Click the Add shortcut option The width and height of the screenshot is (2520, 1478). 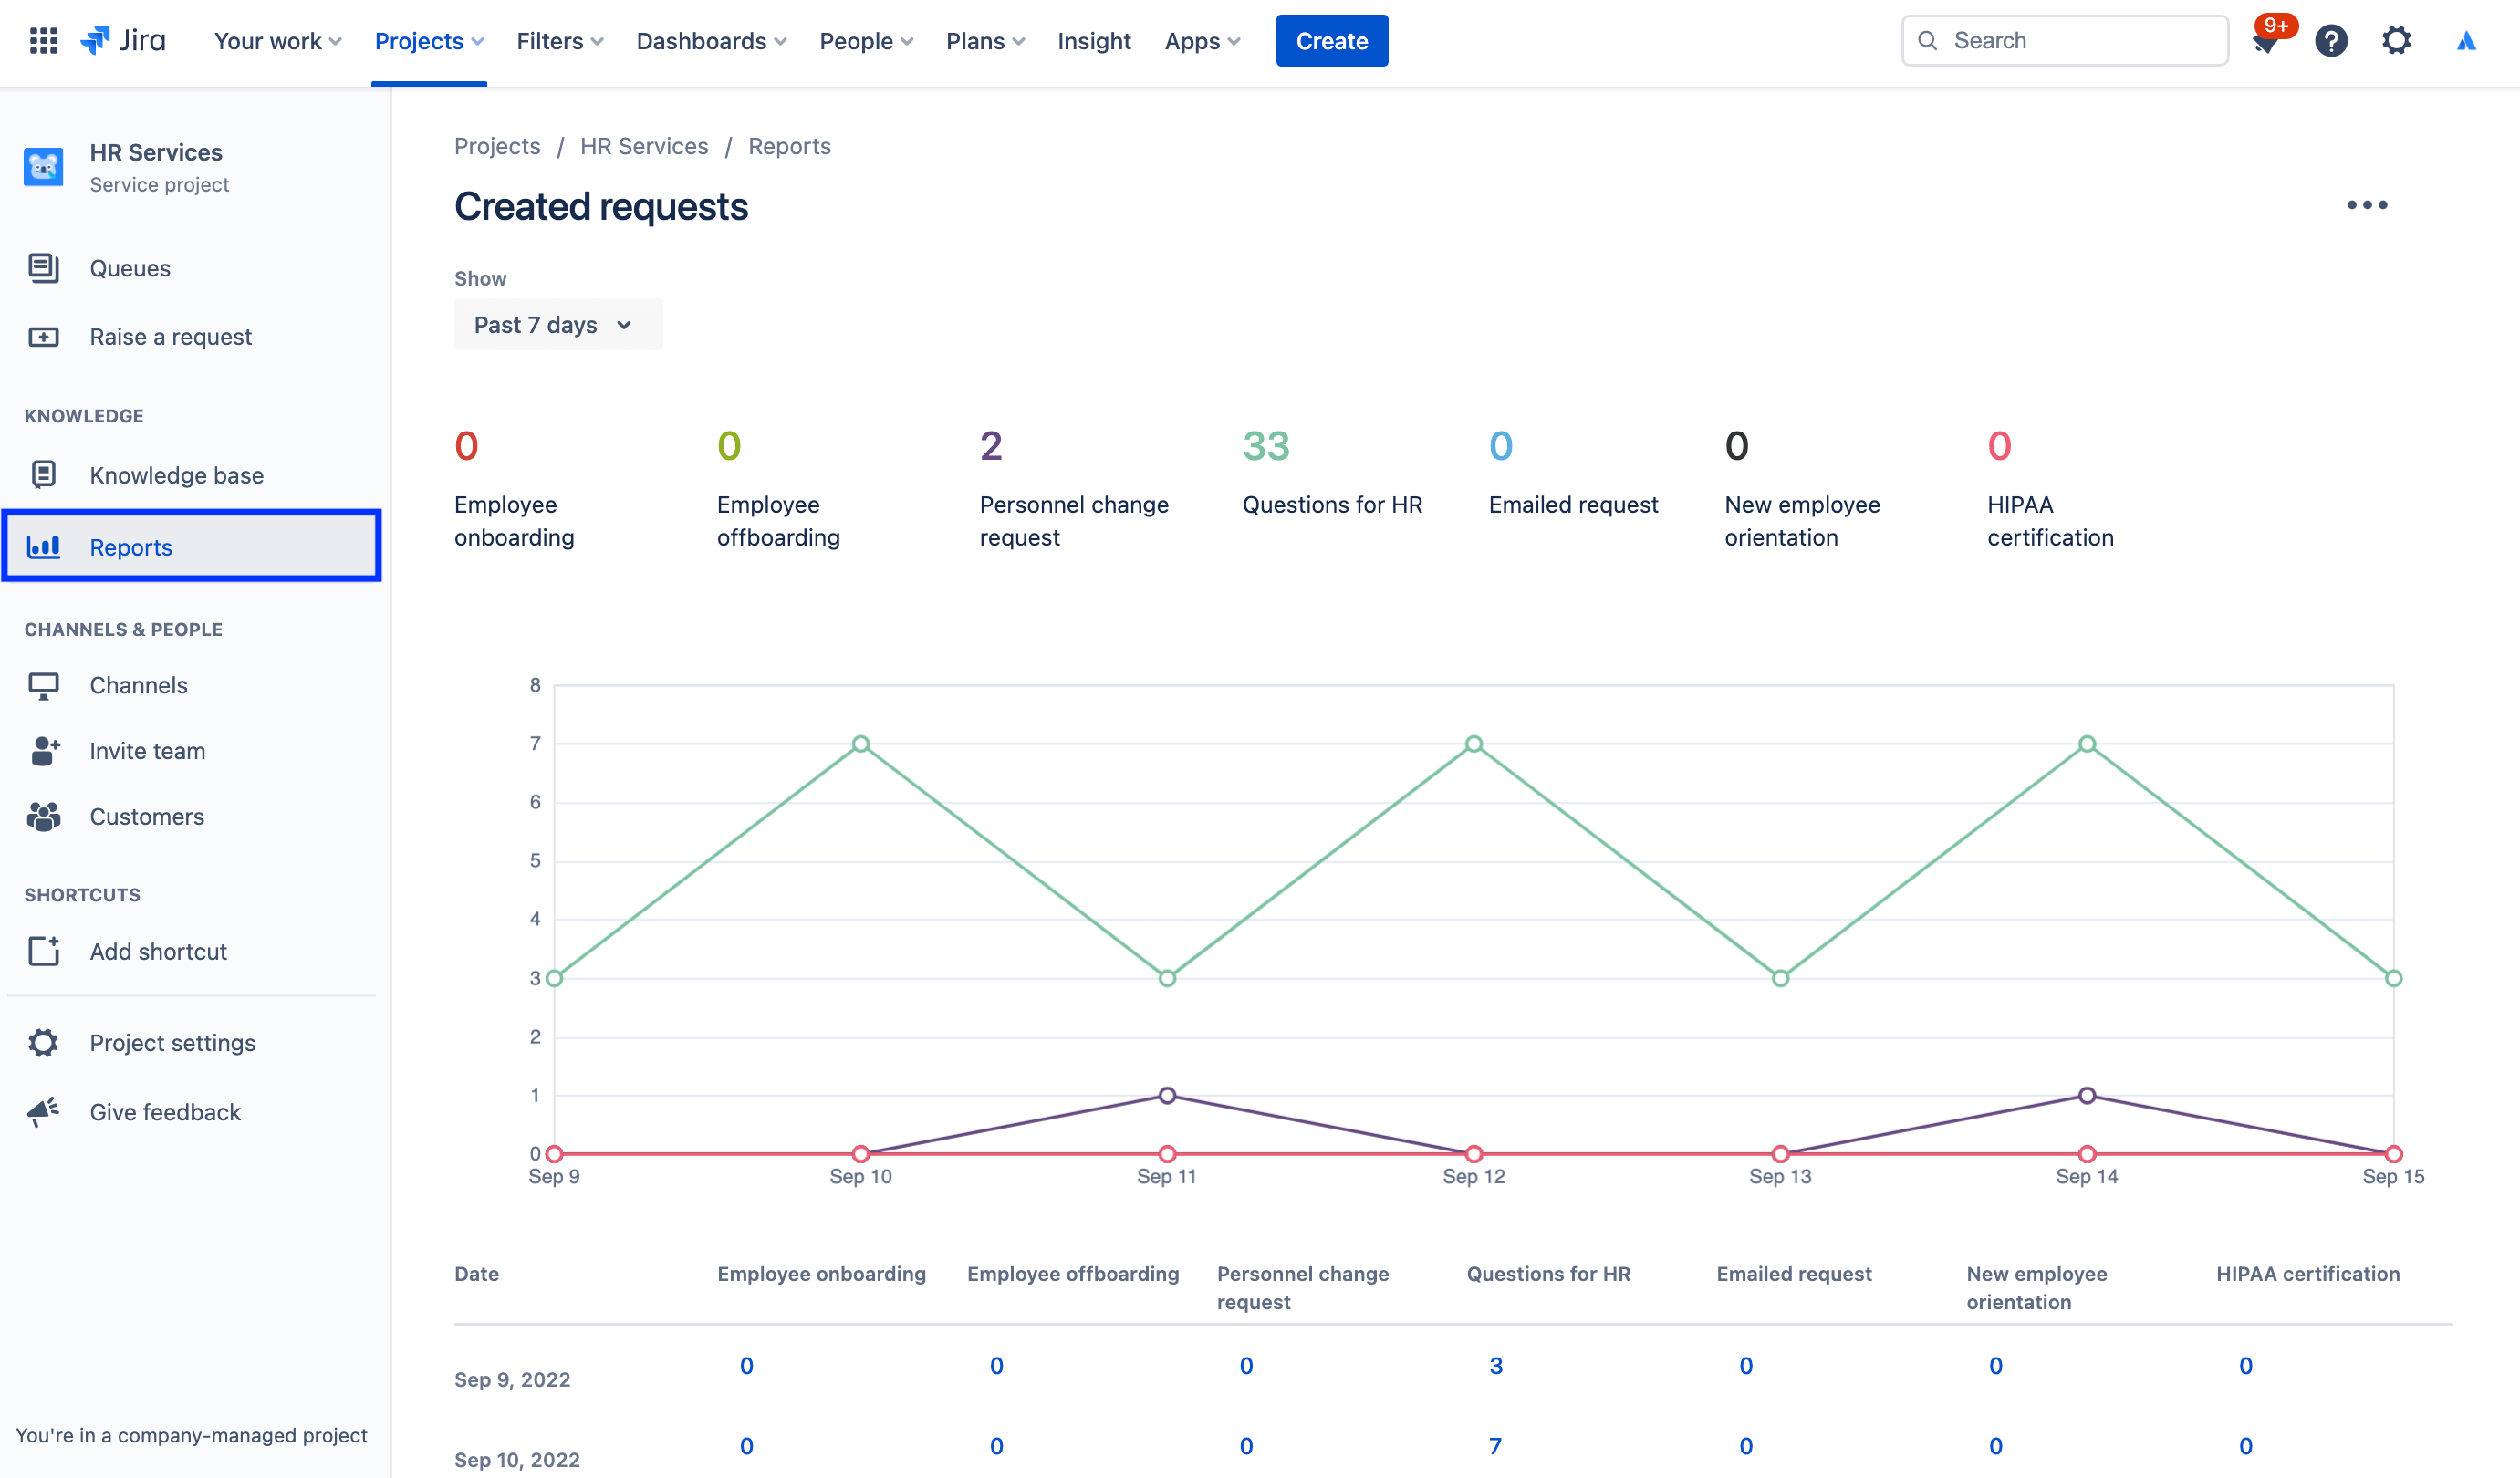click(x=158, y=950)
